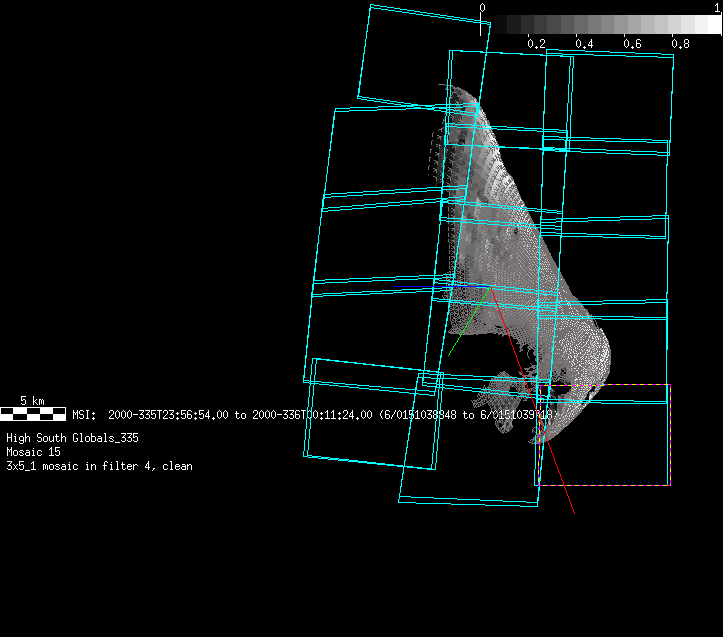Click the Mosaic 15 label
This screenshot has height=637, width=723.
[33, 452]
